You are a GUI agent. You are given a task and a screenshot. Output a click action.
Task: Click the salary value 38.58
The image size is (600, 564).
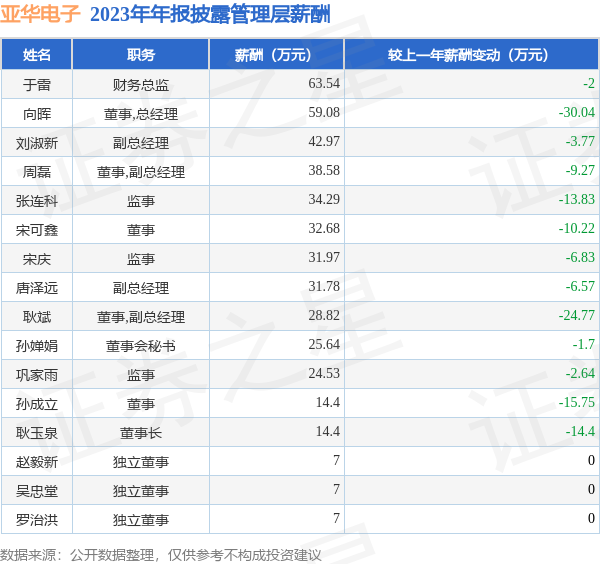[x=324, y=170]
